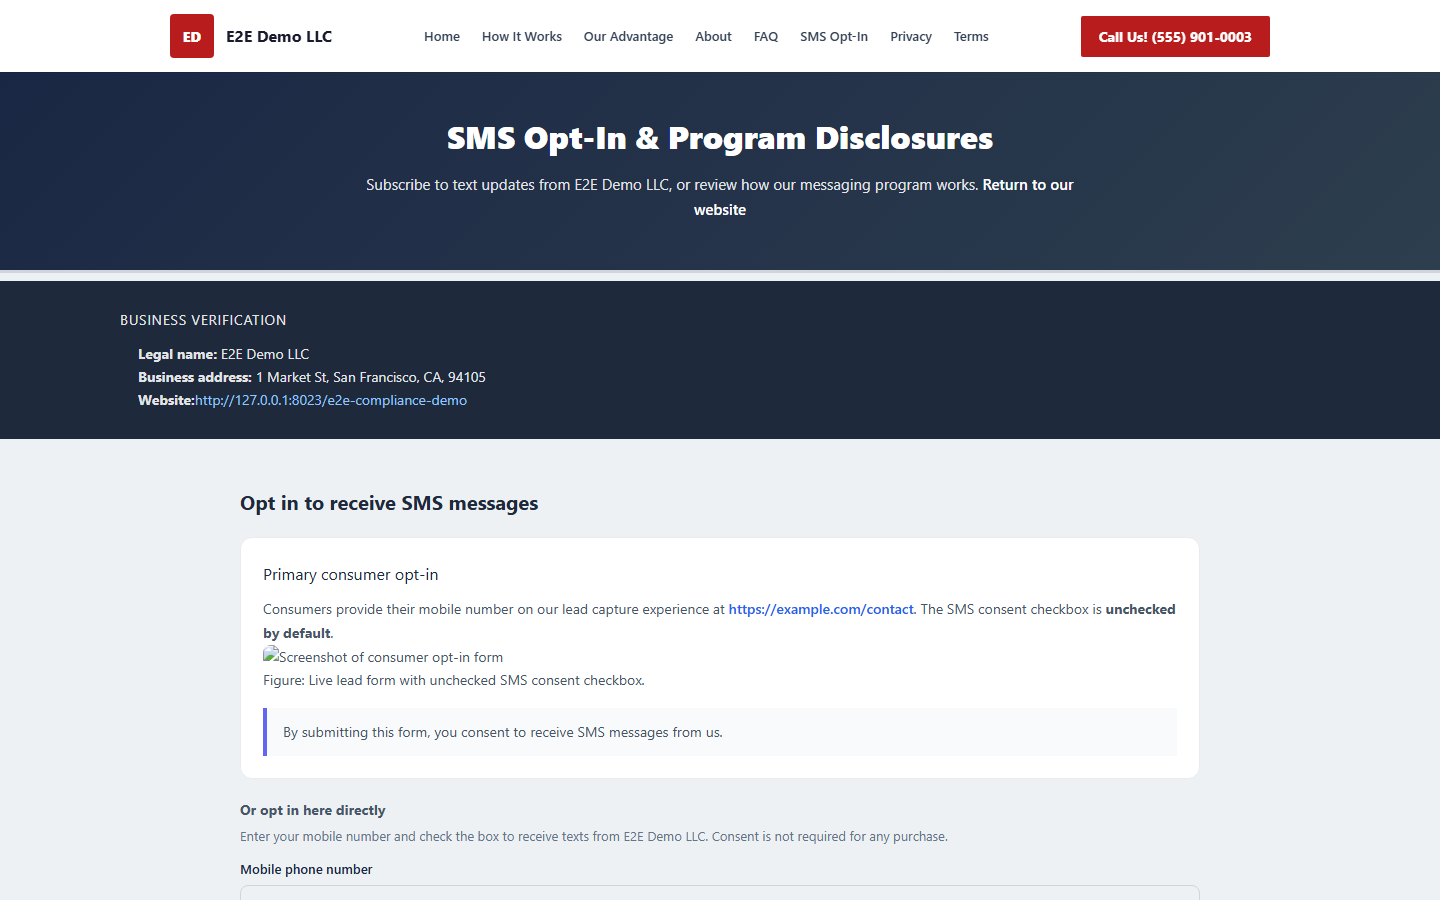Screen dimensions: 1440x900
Task: Open the FAQ nav link
Action: 766,36
